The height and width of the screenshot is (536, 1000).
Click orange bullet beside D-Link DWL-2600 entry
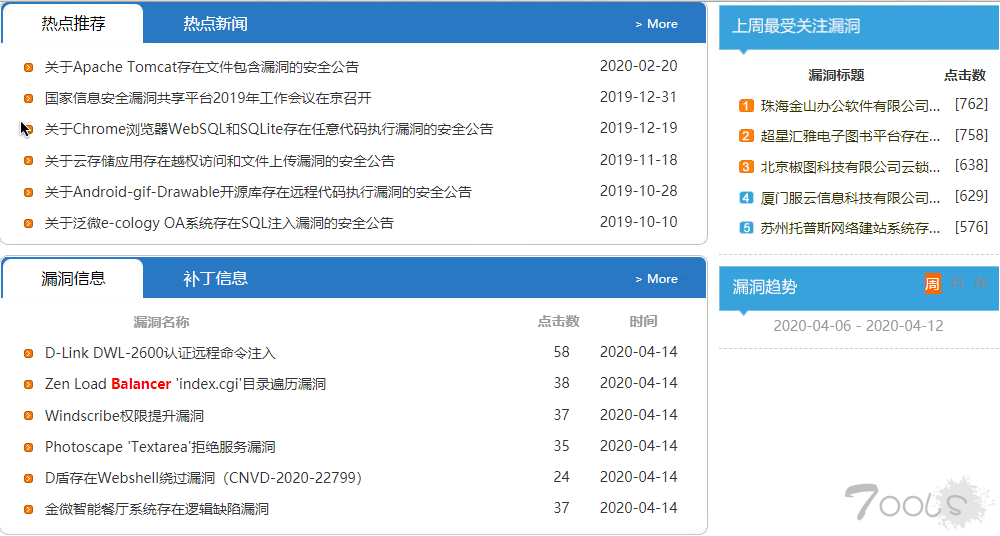tap(29, 353)
